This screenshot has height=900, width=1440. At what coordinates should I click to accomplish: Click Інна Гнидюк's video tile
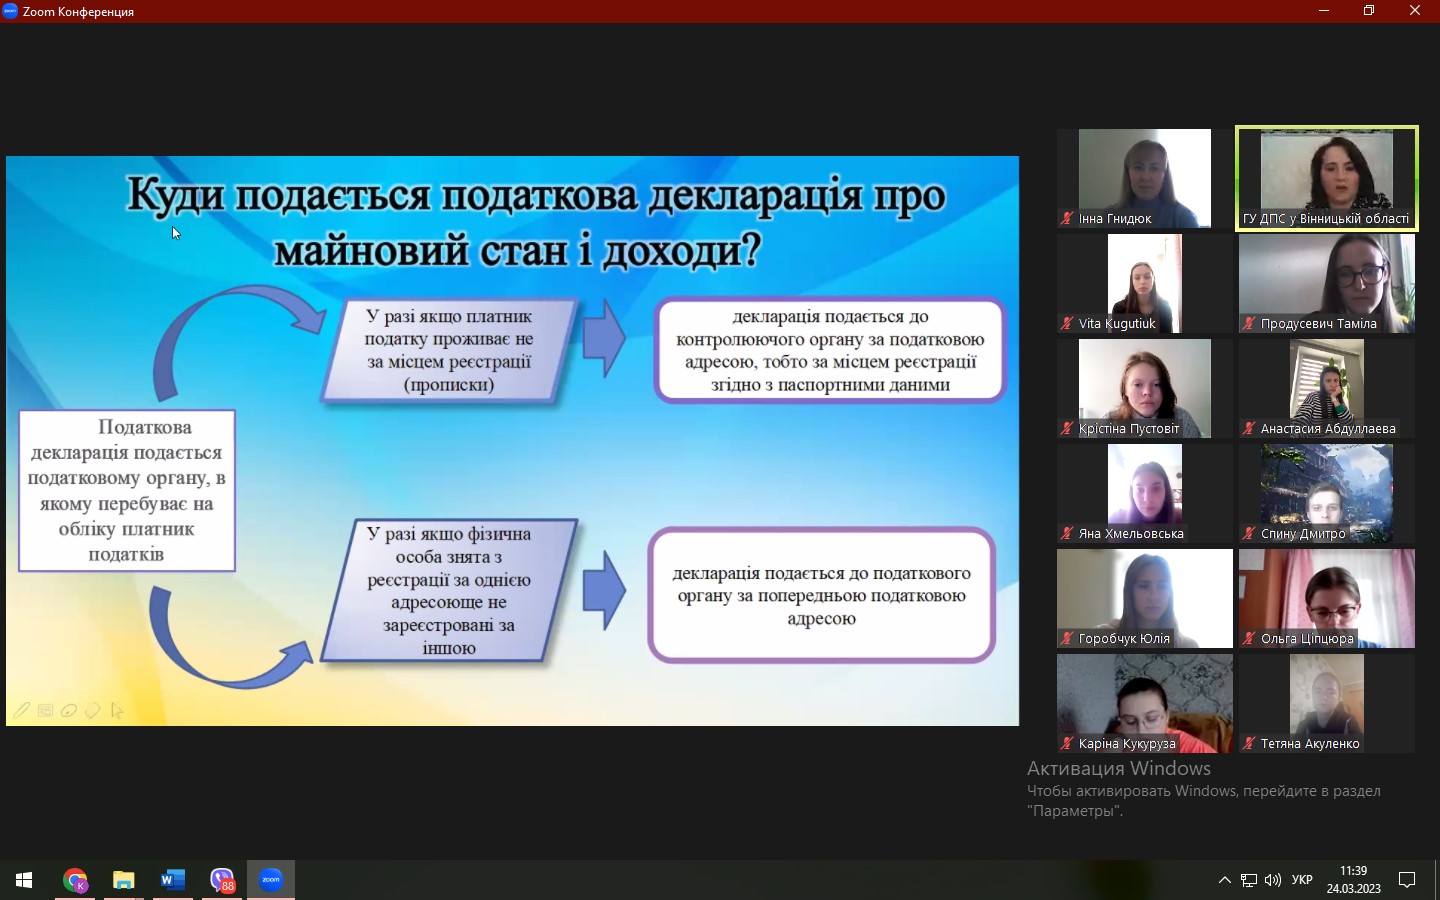pyautogui.click(x=1144, y=178)
